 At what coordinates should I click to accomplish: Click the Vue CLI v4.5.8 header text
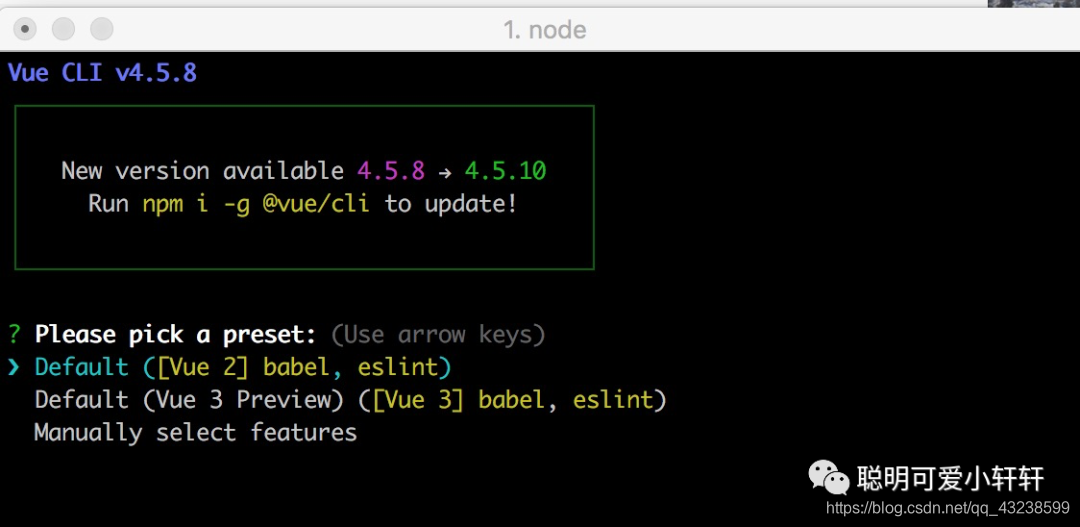[x=103, y=72]
